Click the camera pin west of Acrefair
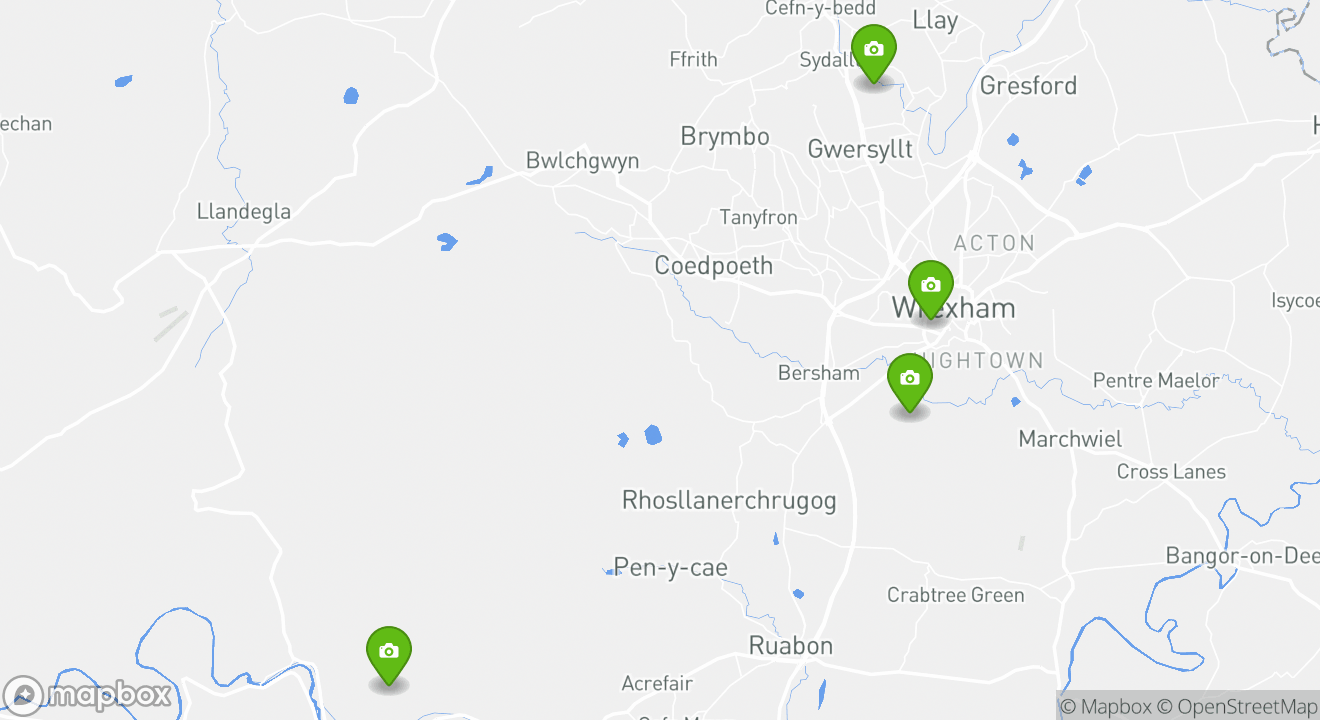Screen dimensions: 1320x720 click(389, 654)
